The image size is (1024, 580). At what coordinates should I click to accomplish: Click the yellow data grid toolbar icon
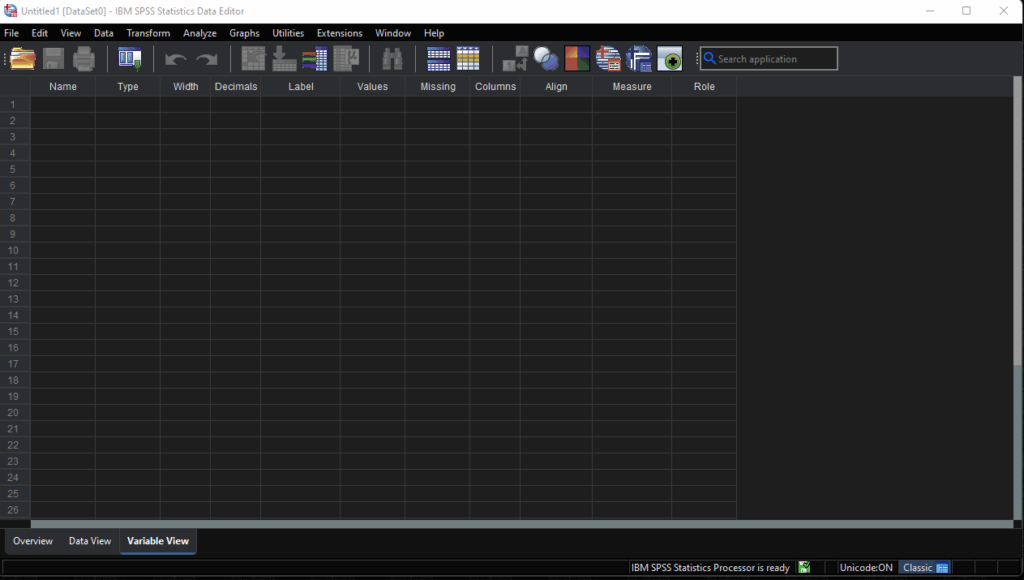point(468,59)
